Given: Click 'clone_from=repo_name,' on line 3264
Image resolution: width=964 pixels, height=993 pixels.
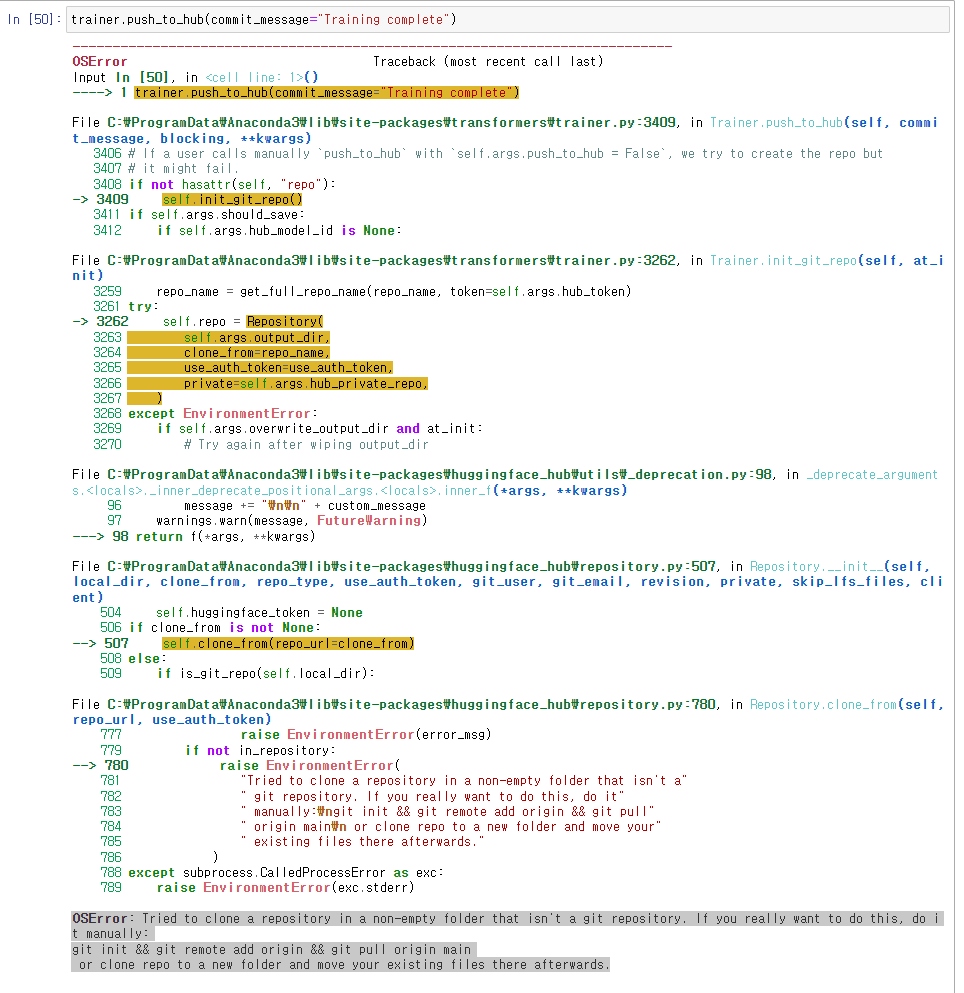Looking at the screenshot, I should (x=257, y=353).
